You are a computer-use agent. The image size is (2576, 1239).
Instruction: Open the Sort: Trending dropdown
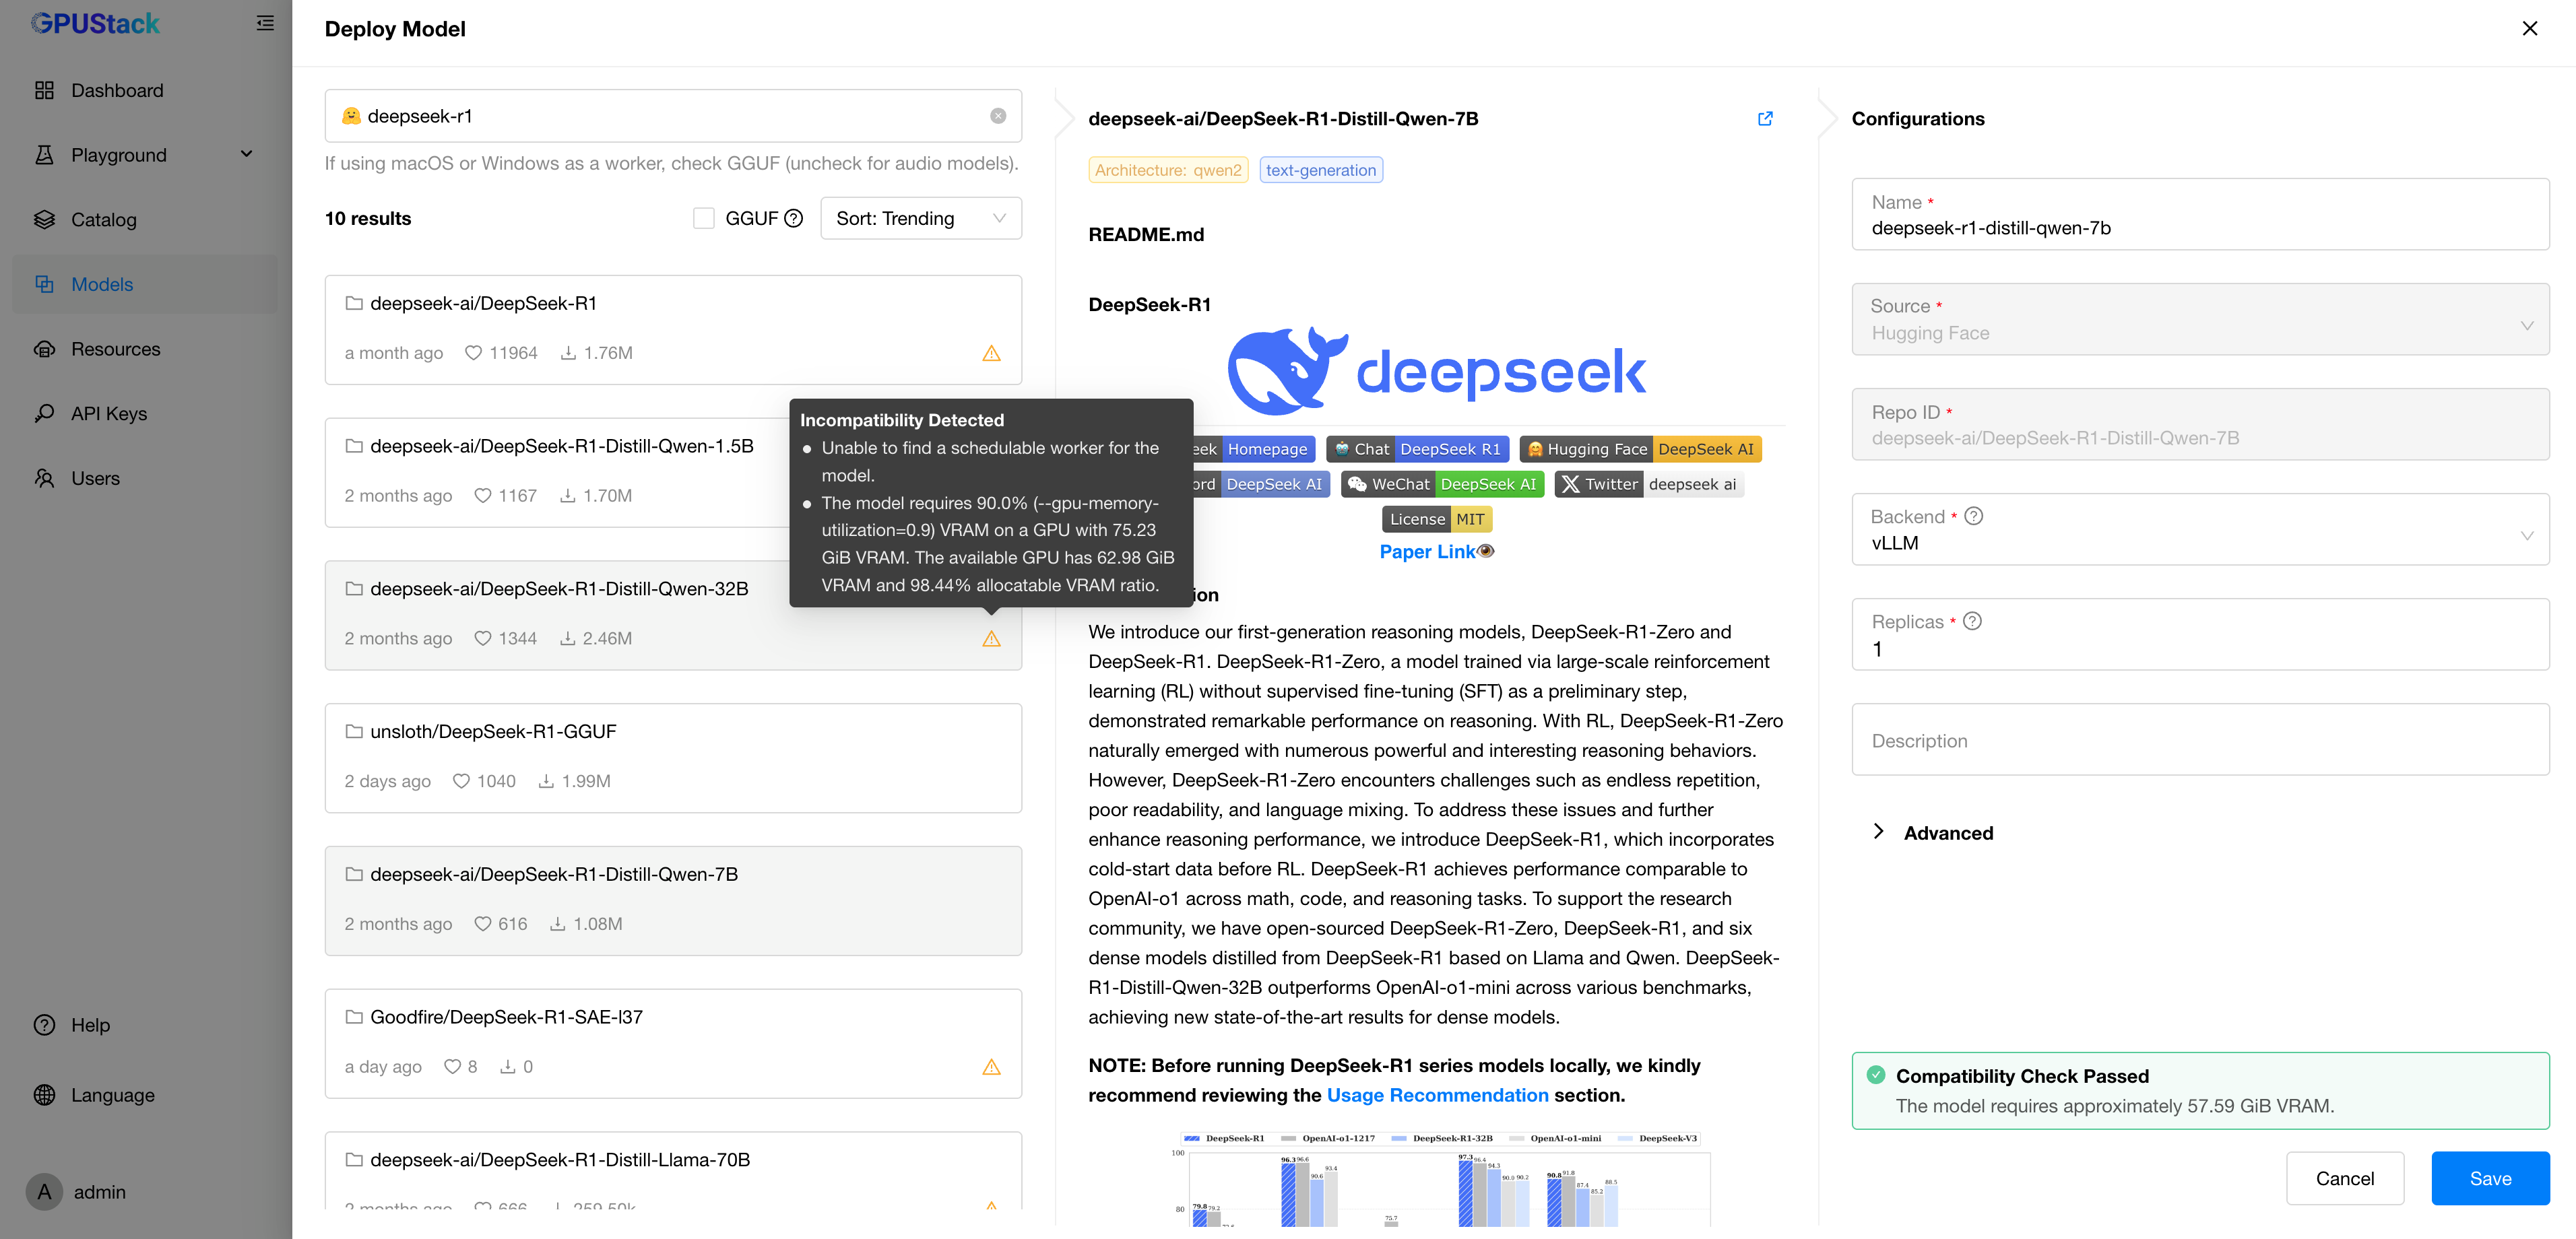[x=920, y=218]
